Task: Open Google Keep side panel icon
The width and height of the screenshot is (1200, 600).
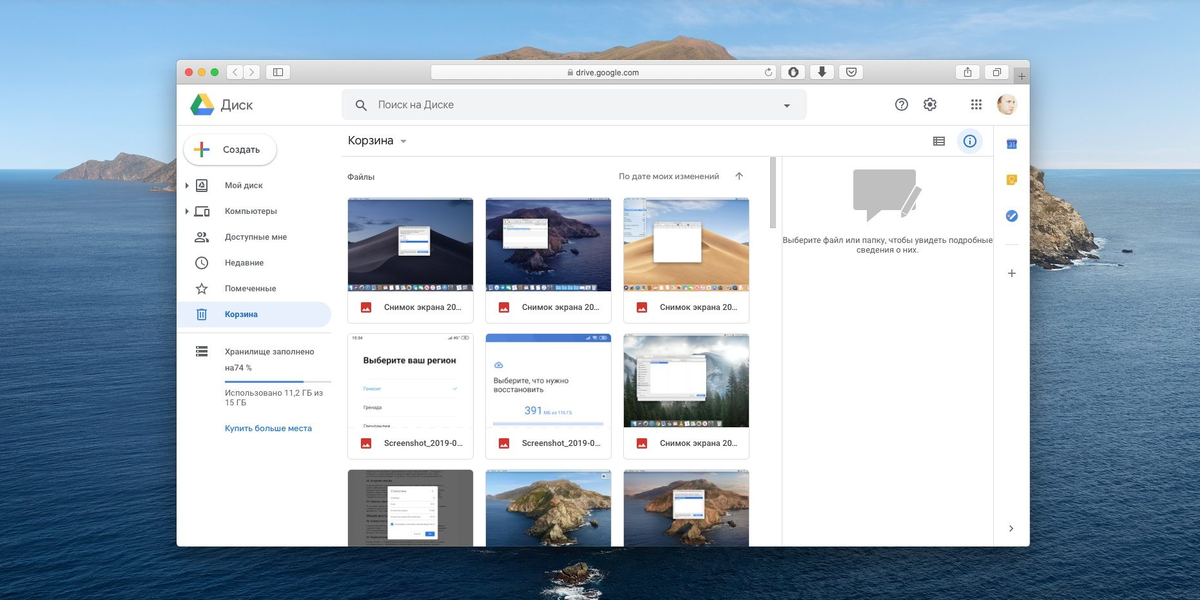Action: [1011, 180]
